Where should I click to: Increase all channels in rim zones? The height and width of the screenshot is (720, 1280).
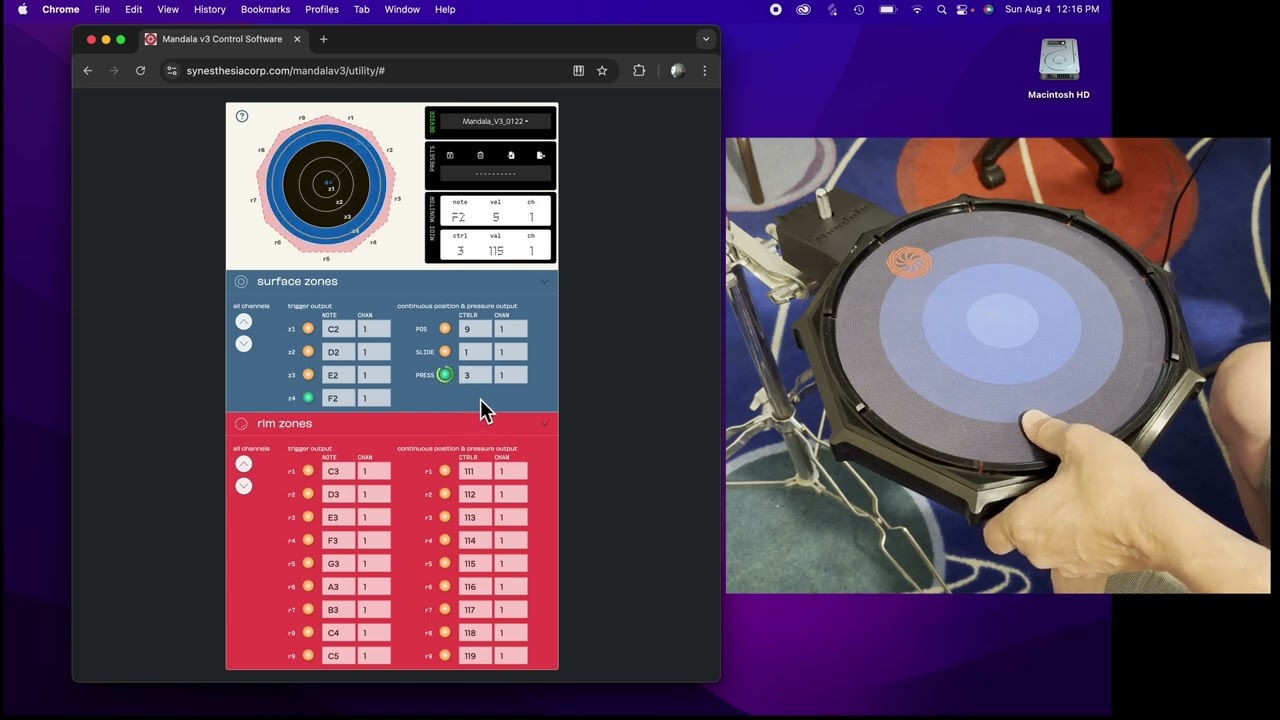pos(243,464)
